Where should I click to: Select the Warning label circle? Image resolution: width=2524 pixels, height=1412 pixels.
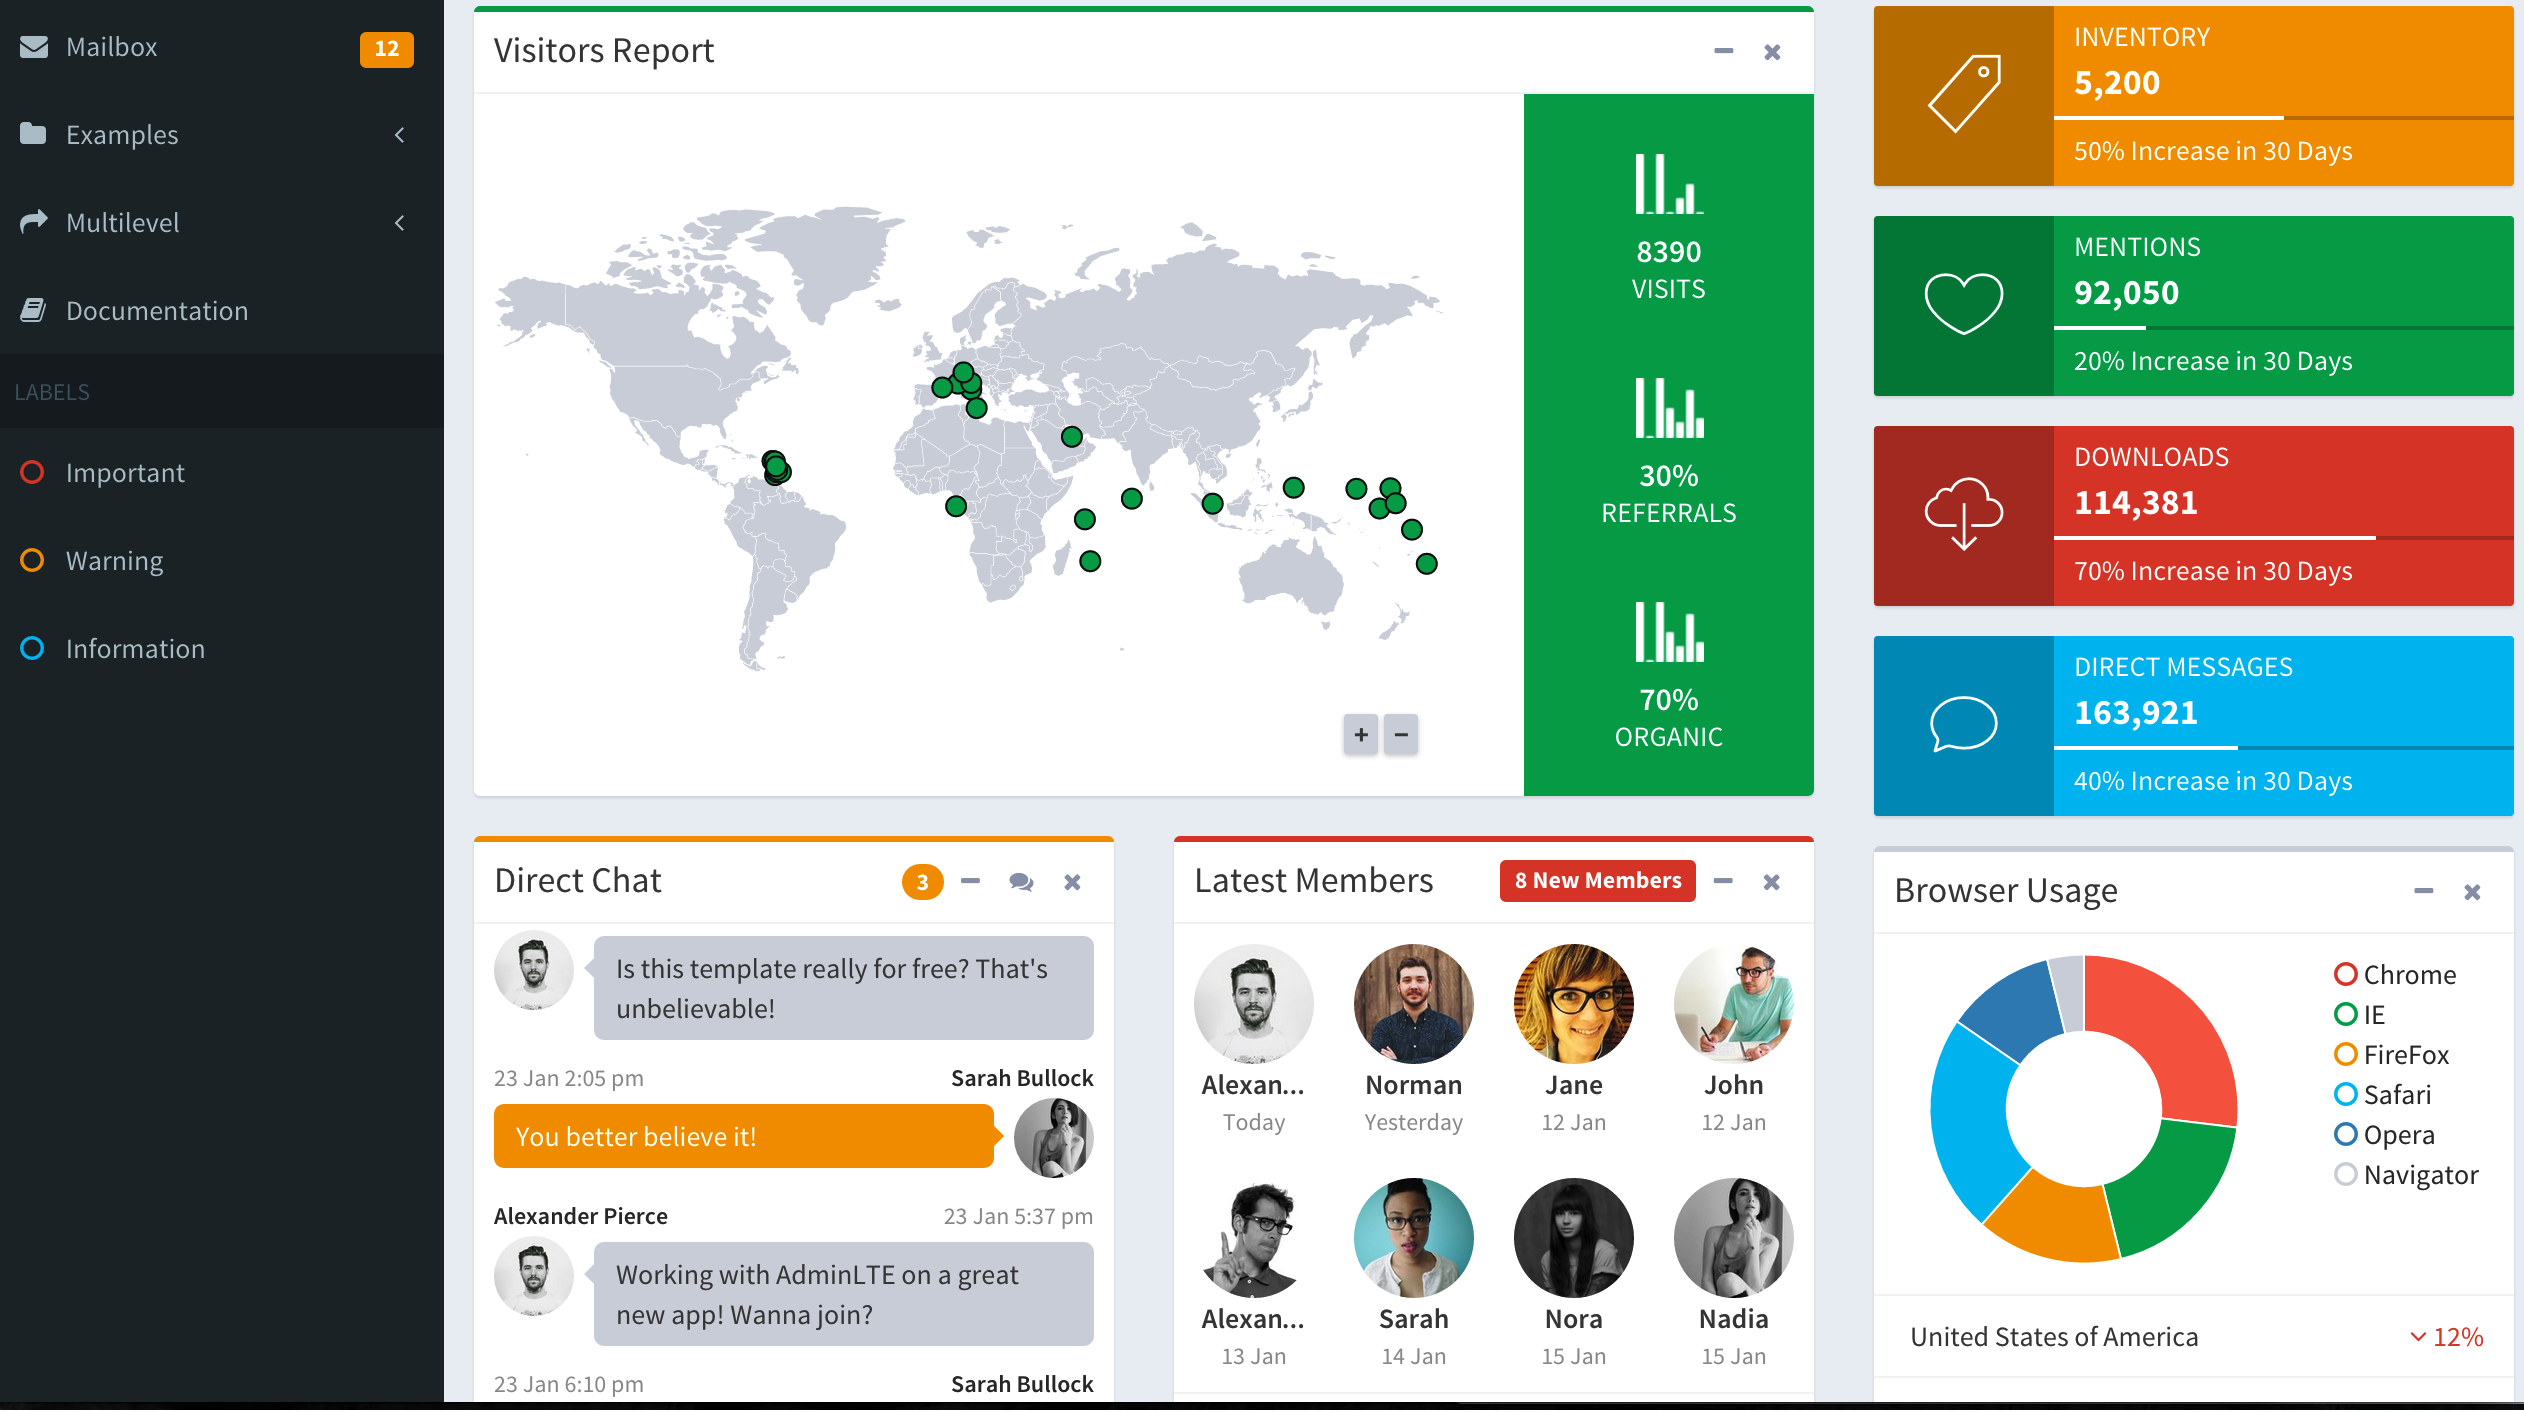pos(32,561)
